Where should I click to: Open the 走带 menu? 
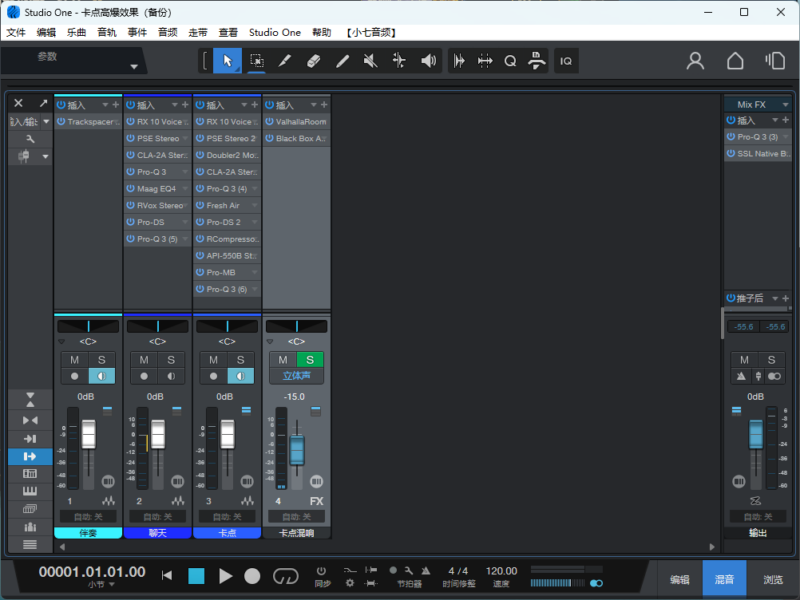coord(198,33)
